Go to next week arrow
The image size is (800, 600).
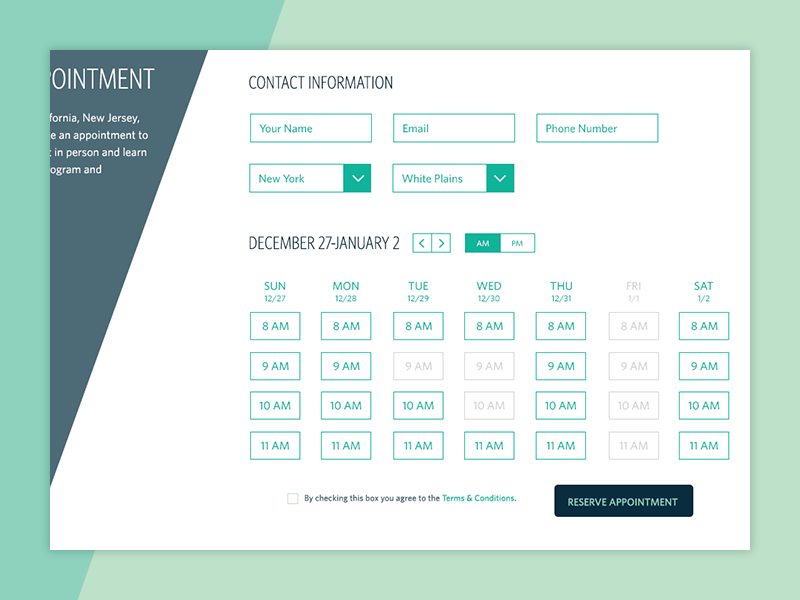[x=441, y=243]
